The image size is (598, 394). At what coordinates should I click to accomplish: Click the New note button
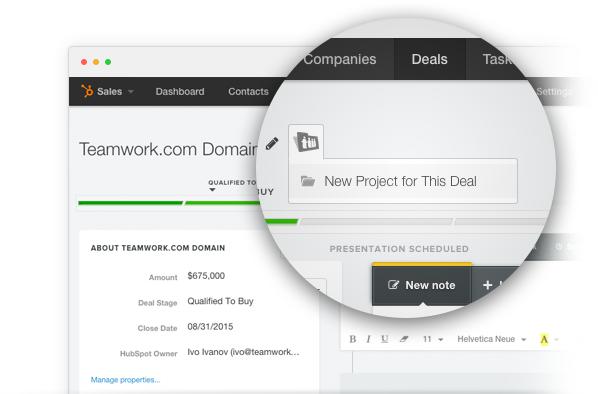421,285
